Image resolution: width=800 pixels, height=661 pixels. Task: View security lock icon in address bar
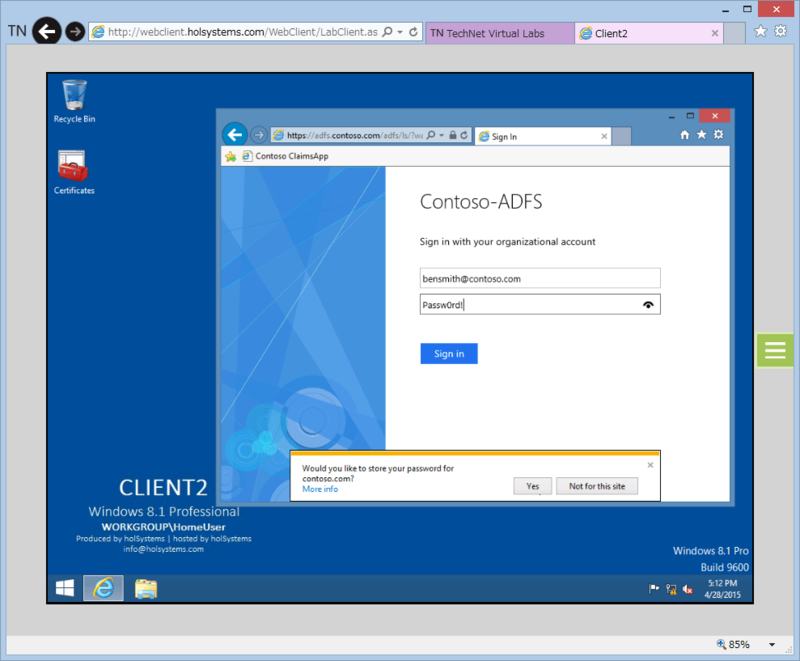(x=453, y=135)
